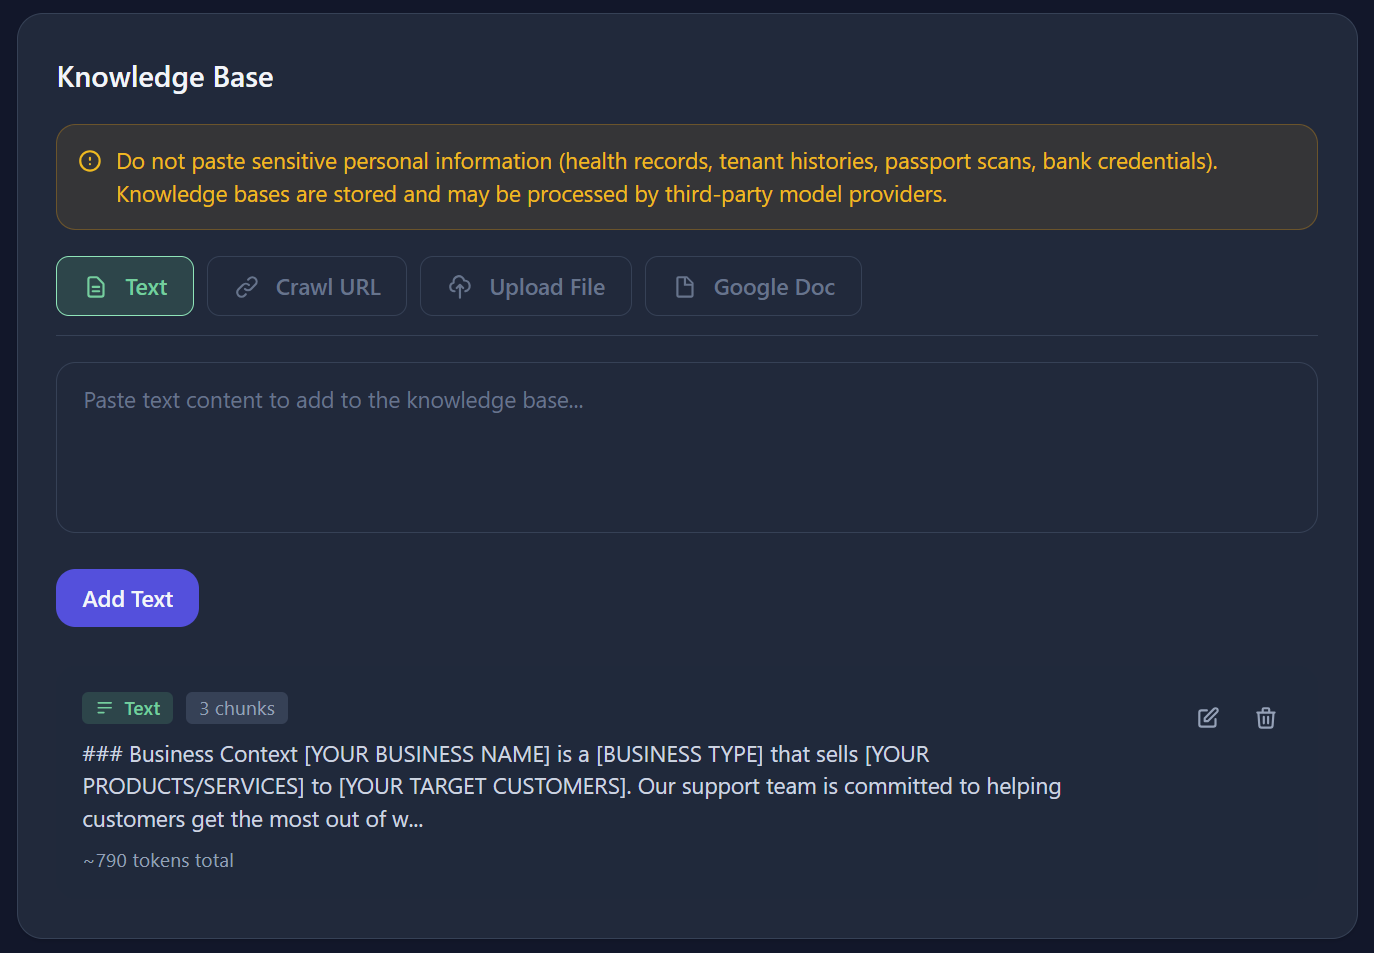Viewport: 1374px width, 953px height.
Task: Delete the Business Context entry with the trash icon
Action: coord(1265,718)
